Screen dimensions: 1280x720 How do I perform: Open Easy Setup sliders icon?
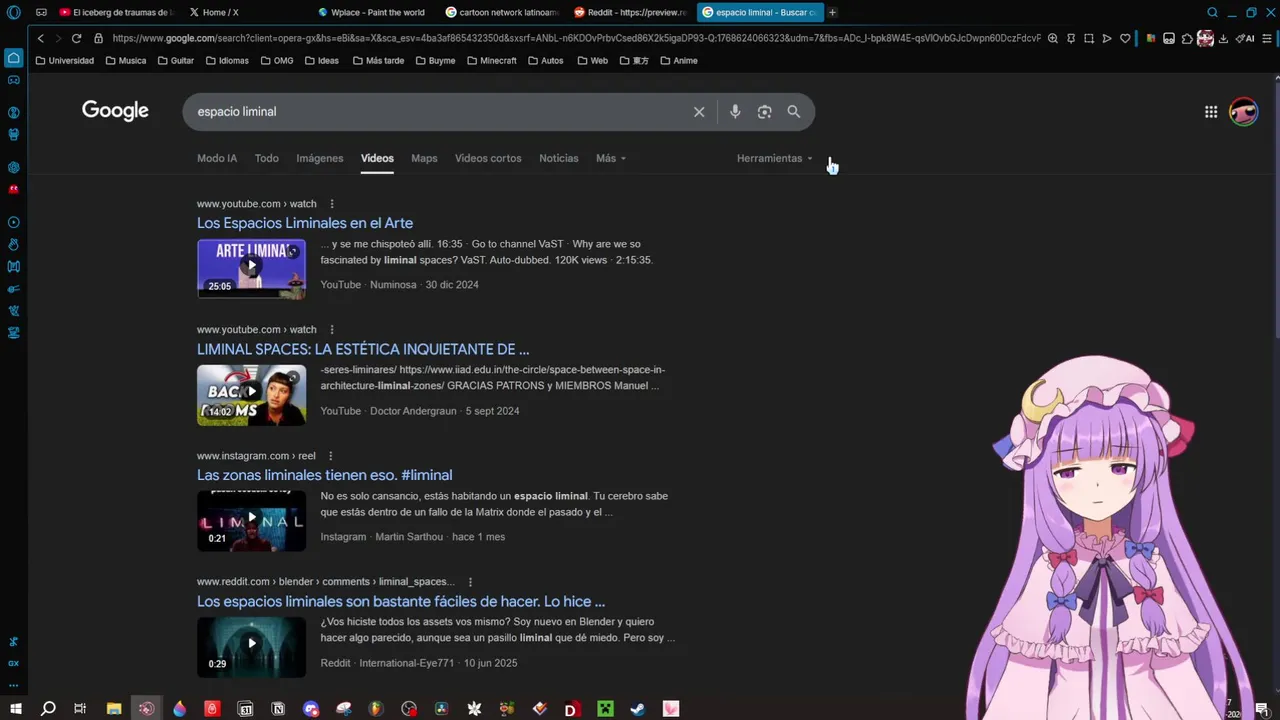(x=1267, y=38)
